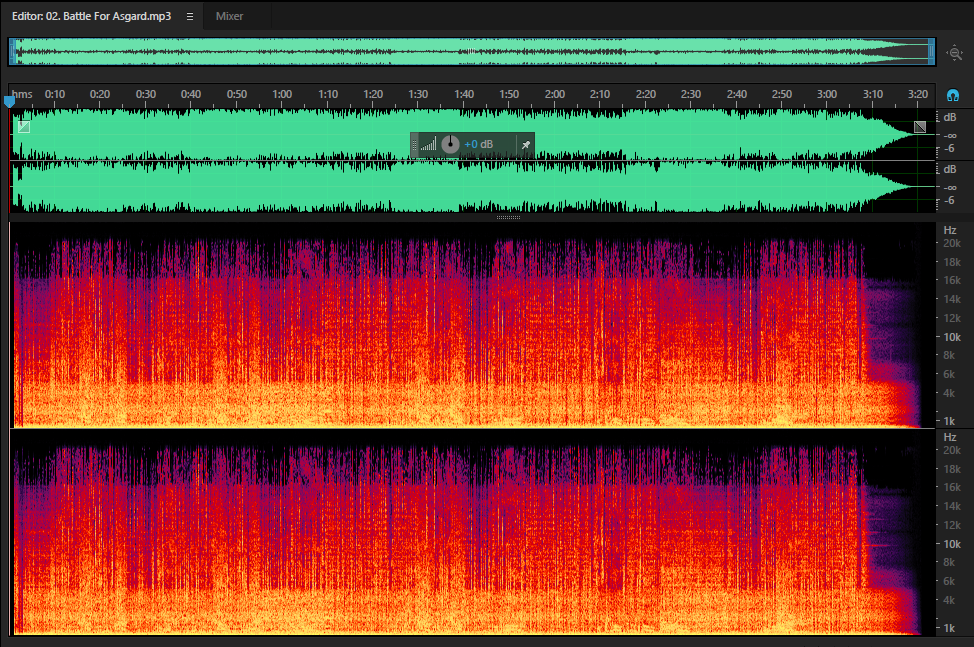Select the Editor: 02. Battle For Asgard.mp3 tab

[91, 16]
